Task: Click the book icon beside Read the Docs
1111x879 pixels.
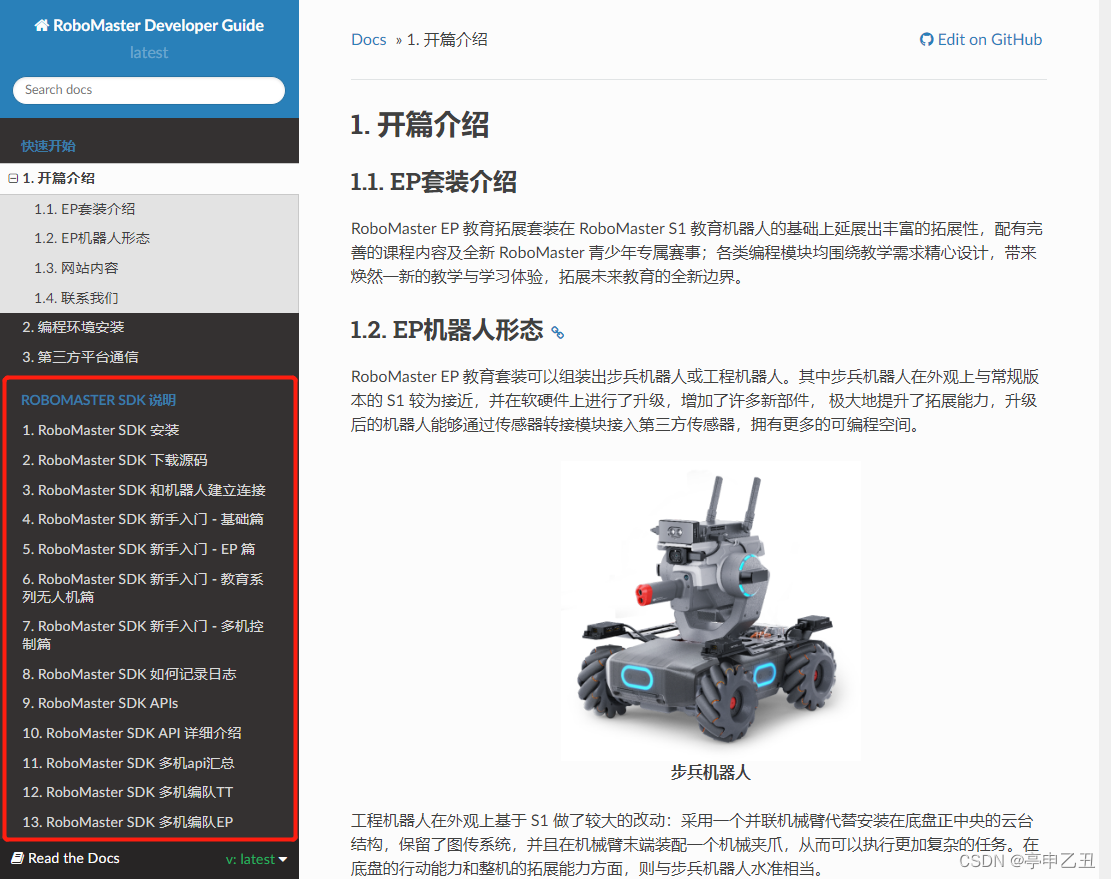Action: point(18,858)
